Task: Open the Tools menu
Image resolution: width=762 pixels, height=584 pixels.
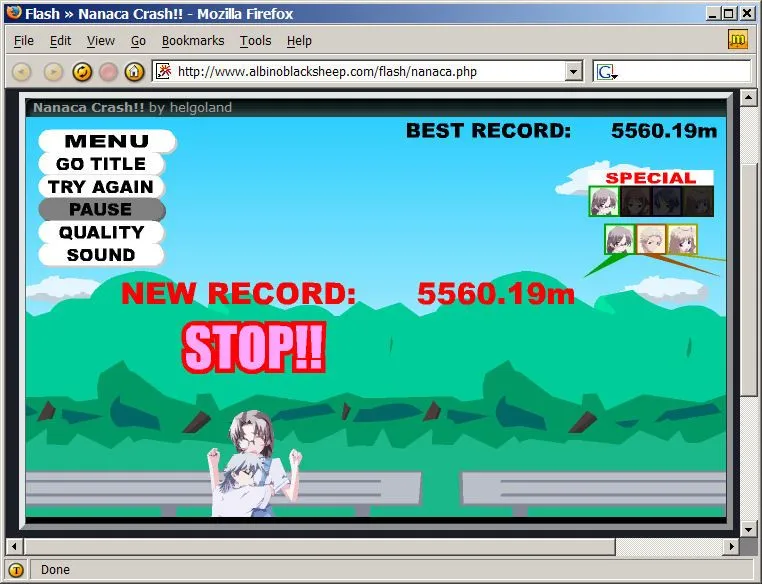Action: pos(255,41)
